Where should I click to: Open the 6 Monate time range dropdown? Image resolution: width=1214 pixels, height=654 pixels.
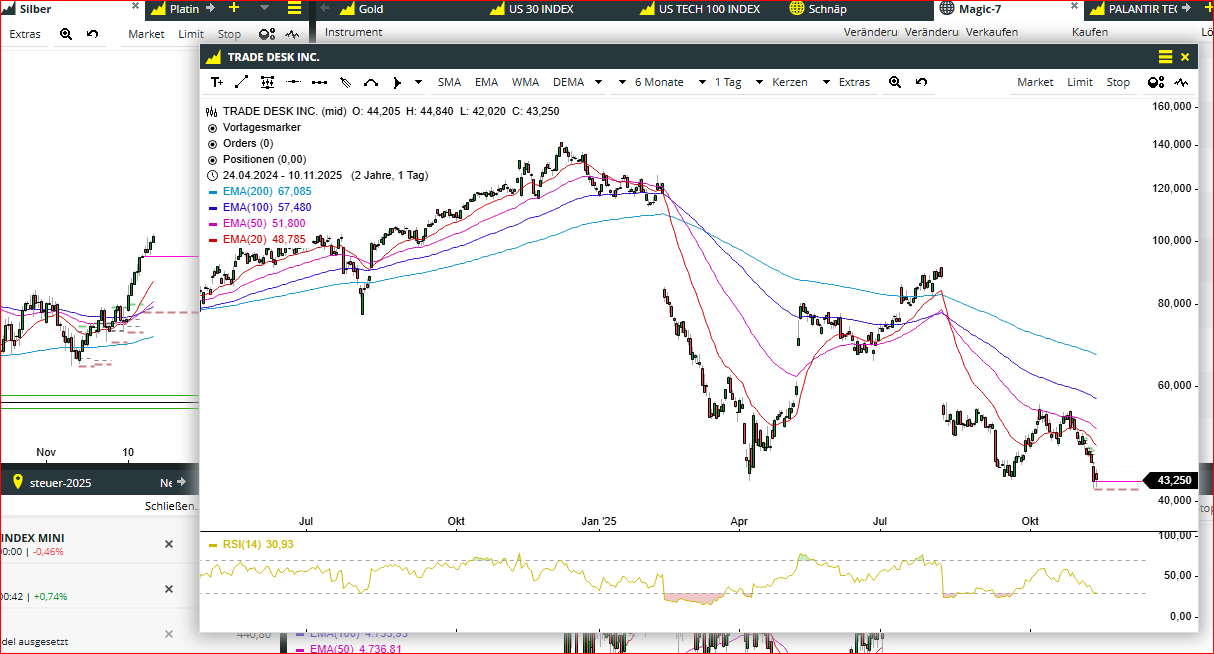pos(658,83)
